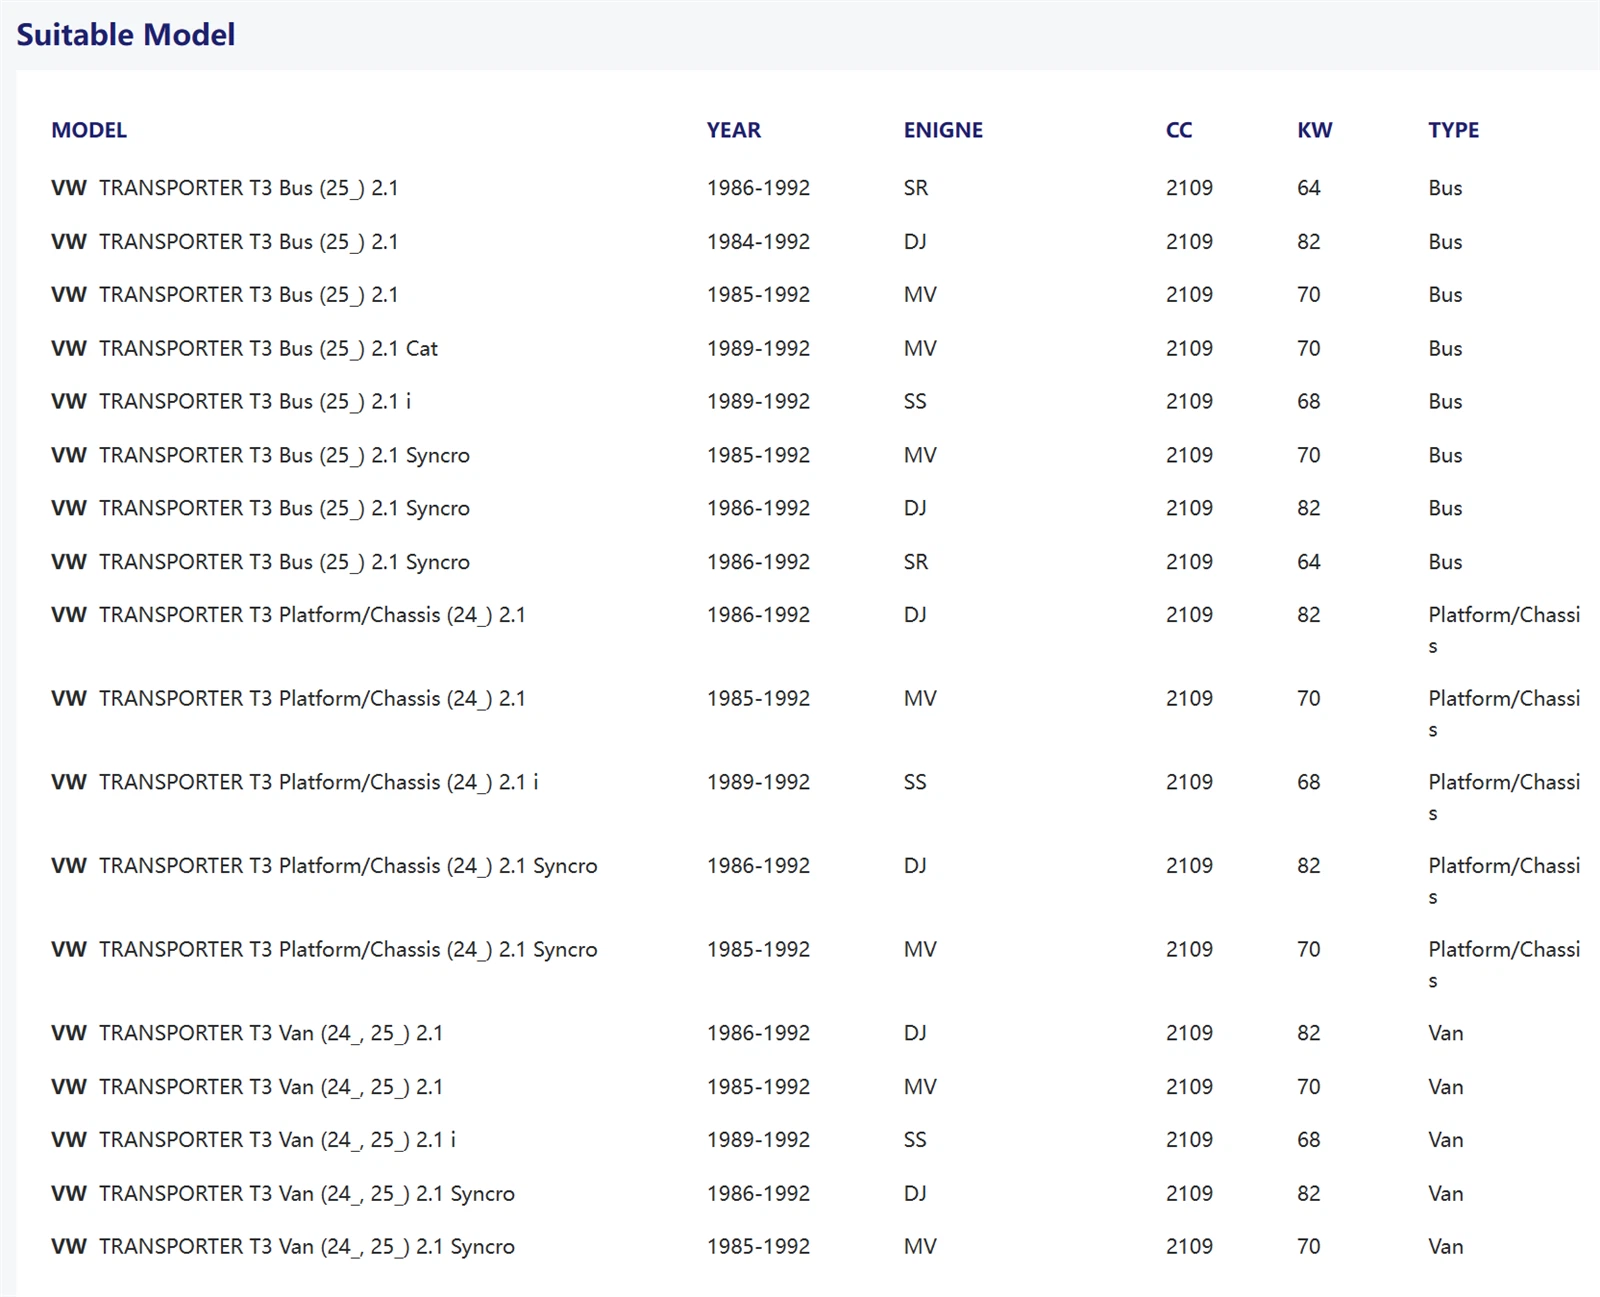The height and width of the screenshot is (1297, 1600).
Task: Click engine MV in Platform/Chassis 2.1 Syncro row
Action: (920, 950)
